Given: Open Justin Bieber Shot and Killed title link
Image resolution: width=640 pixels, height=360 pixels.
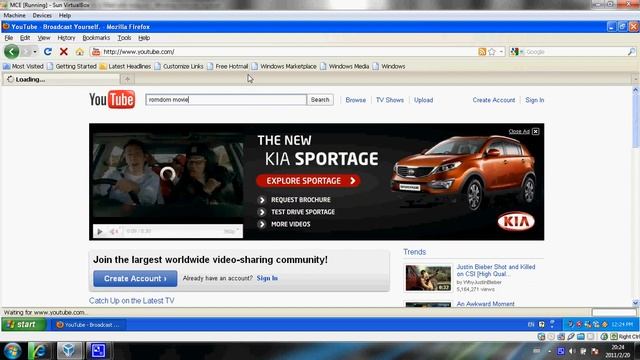Looking at the screenshot, I should [496, 270].
